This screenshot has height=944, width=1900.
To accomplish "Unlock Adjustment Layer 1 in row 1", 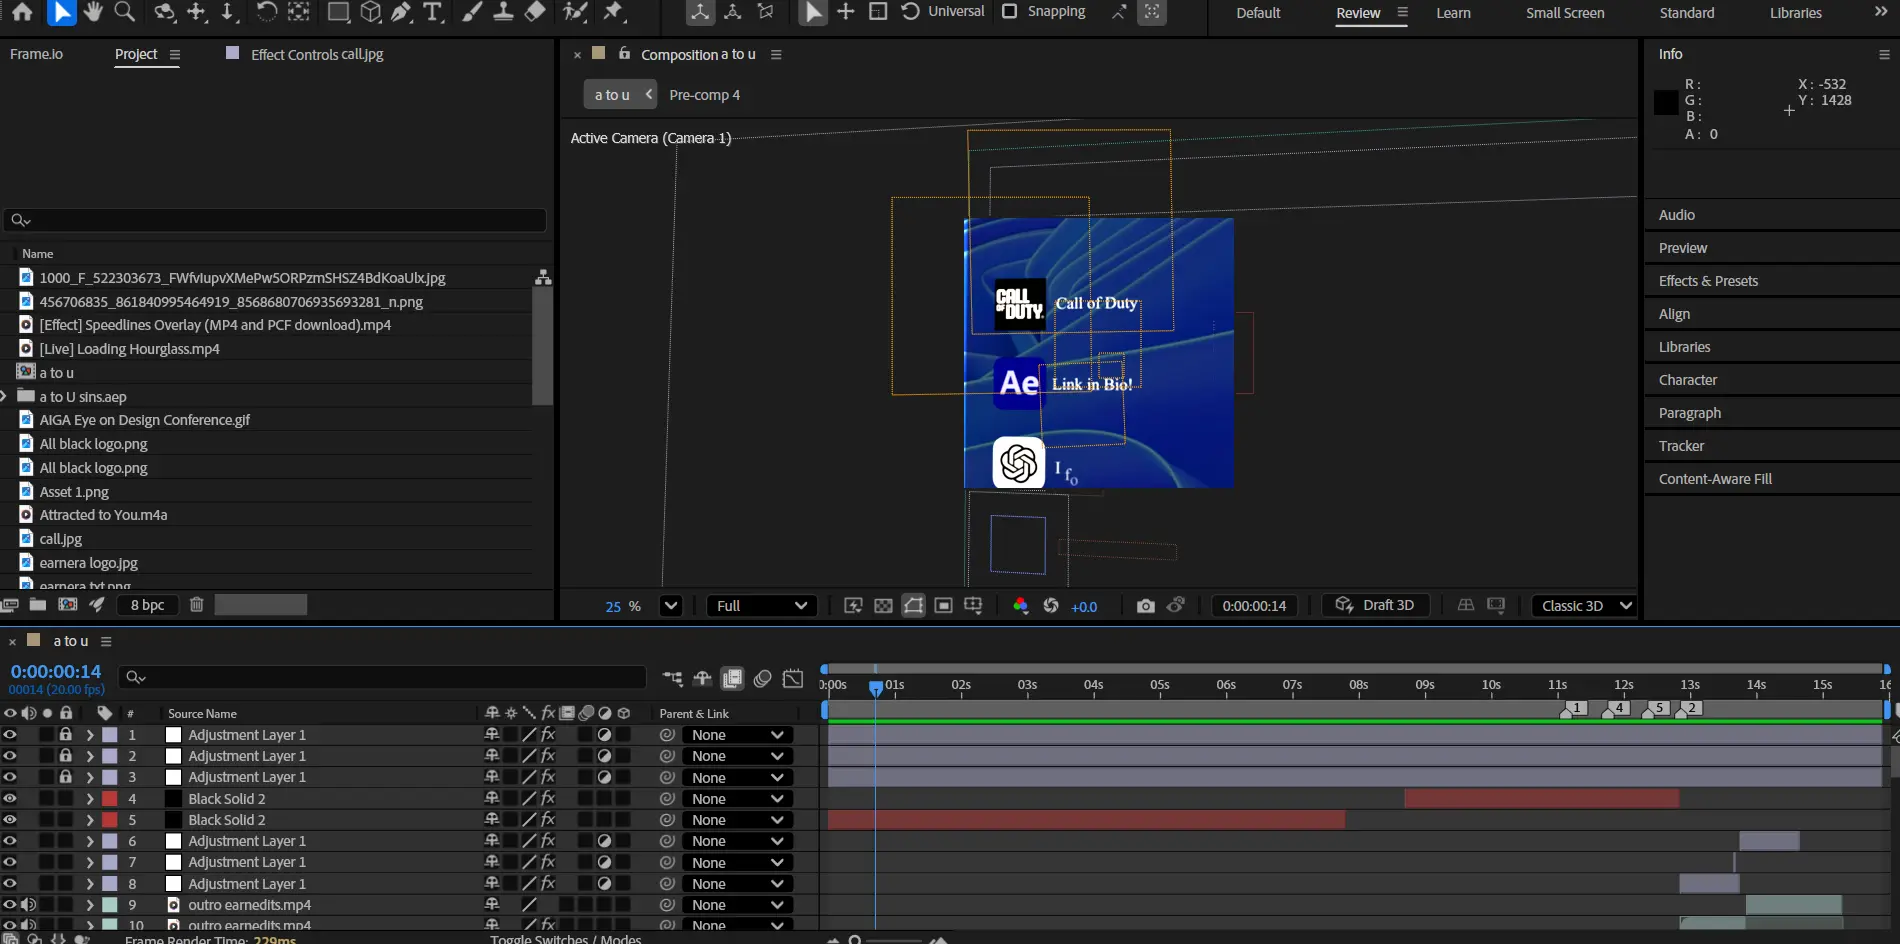I will 66,735.
